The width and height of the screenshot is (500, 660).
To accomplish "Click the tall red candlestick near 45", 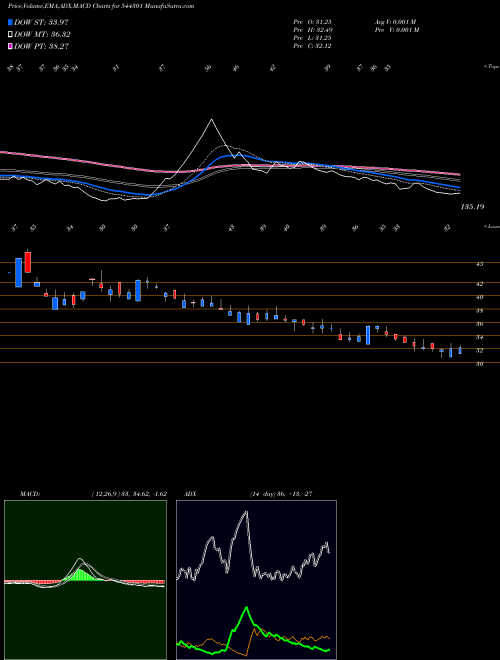I will coord(28,261).
